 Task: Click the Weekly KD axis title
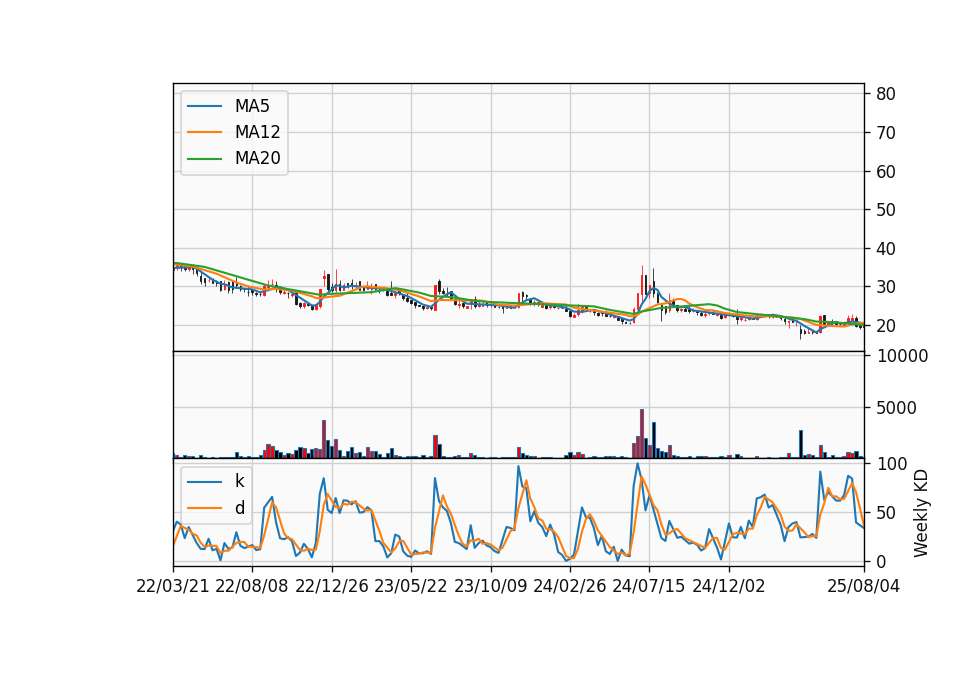pyautogui.click(x=920, y=513)
